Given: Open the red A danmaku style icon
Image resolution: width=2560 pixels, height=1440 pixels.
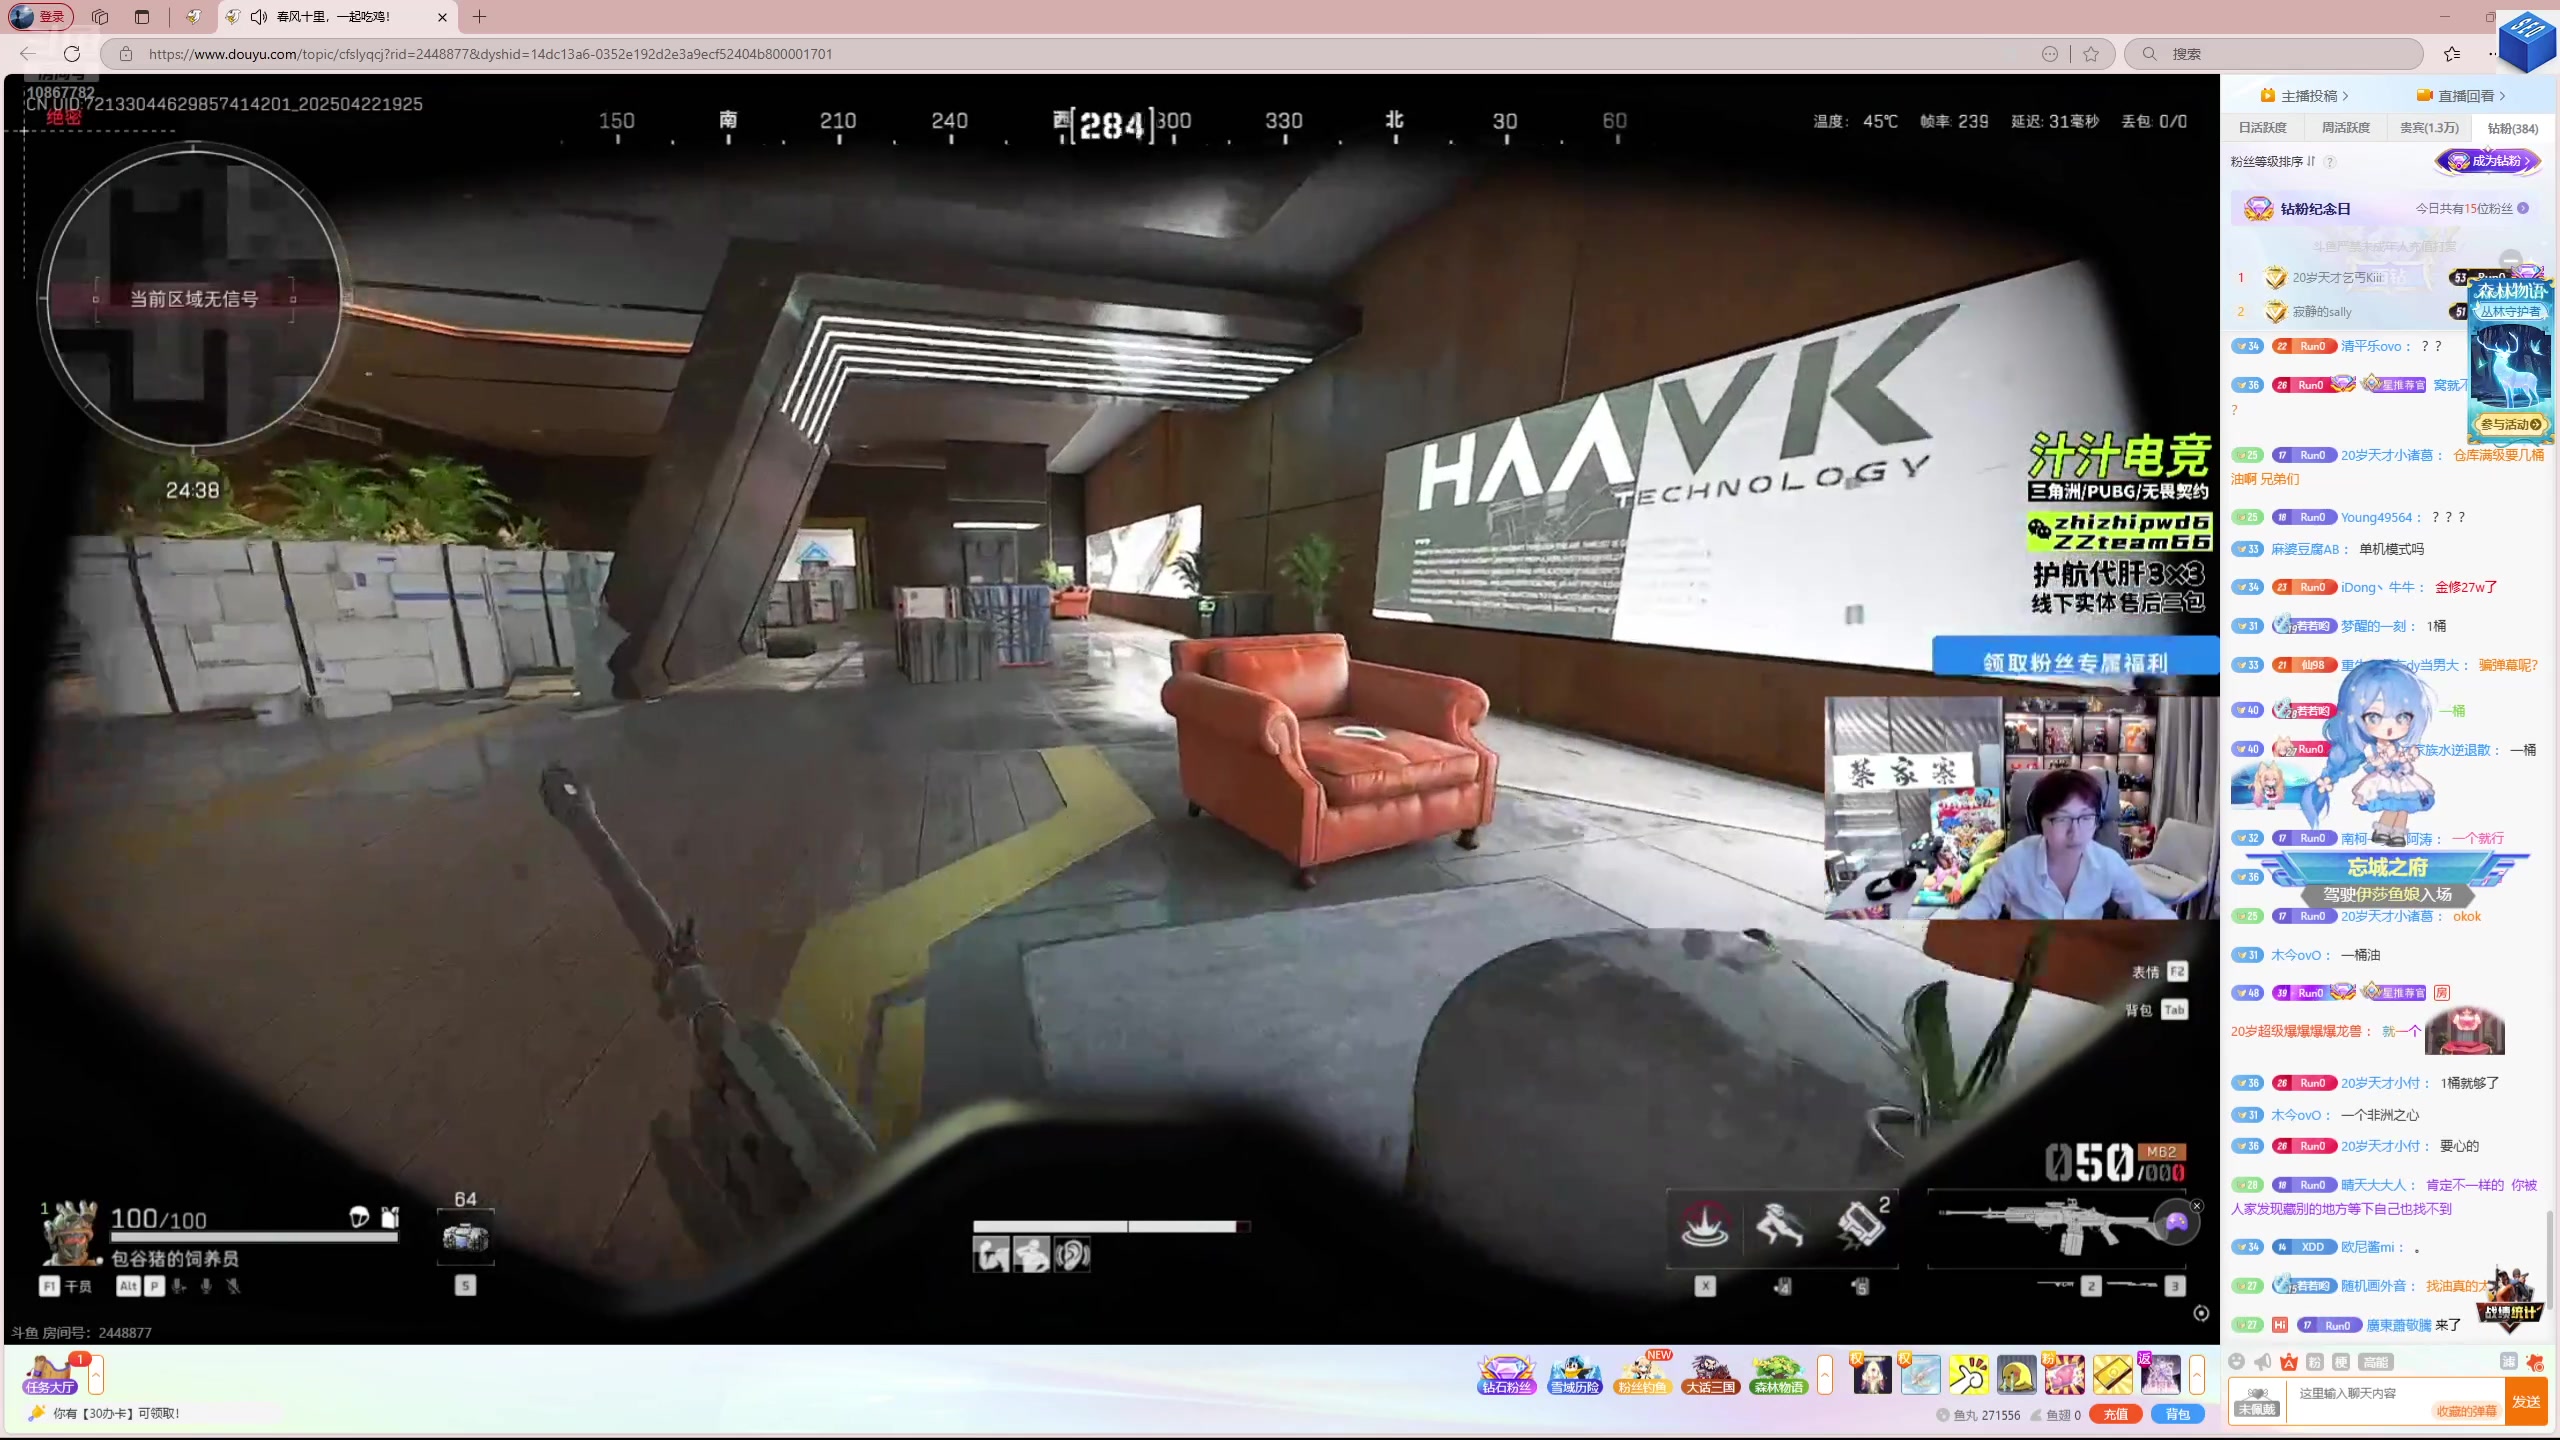Looking at the screenshot, I should [2289, 1362].
